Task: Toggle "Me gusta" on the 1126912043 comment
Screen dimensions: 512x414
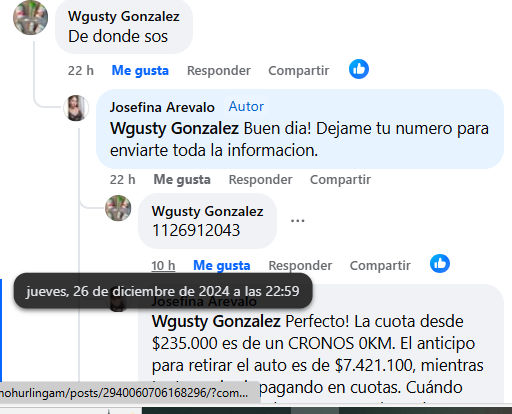Action: click(x=222, y=266)
